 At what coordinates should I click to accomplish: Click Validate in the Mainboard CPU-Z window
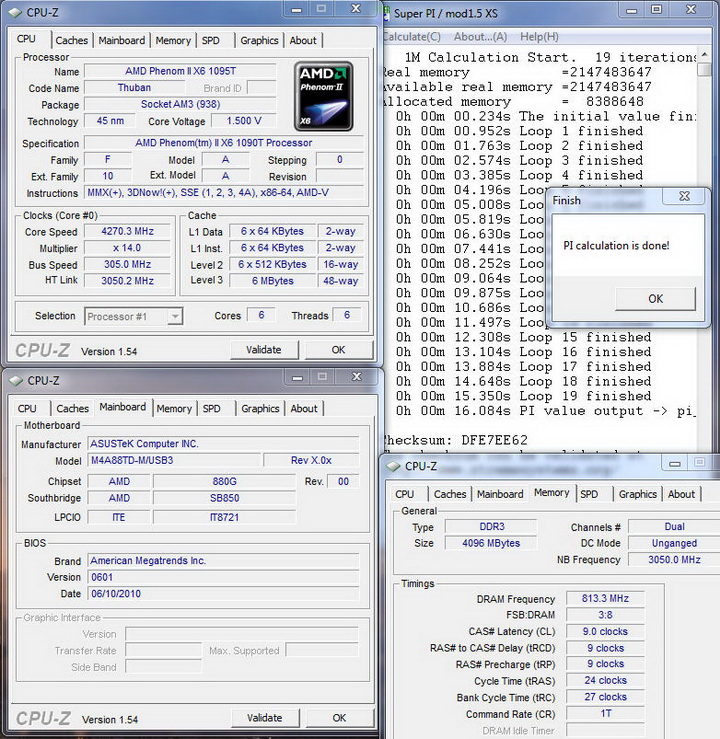tap(265, 718)
